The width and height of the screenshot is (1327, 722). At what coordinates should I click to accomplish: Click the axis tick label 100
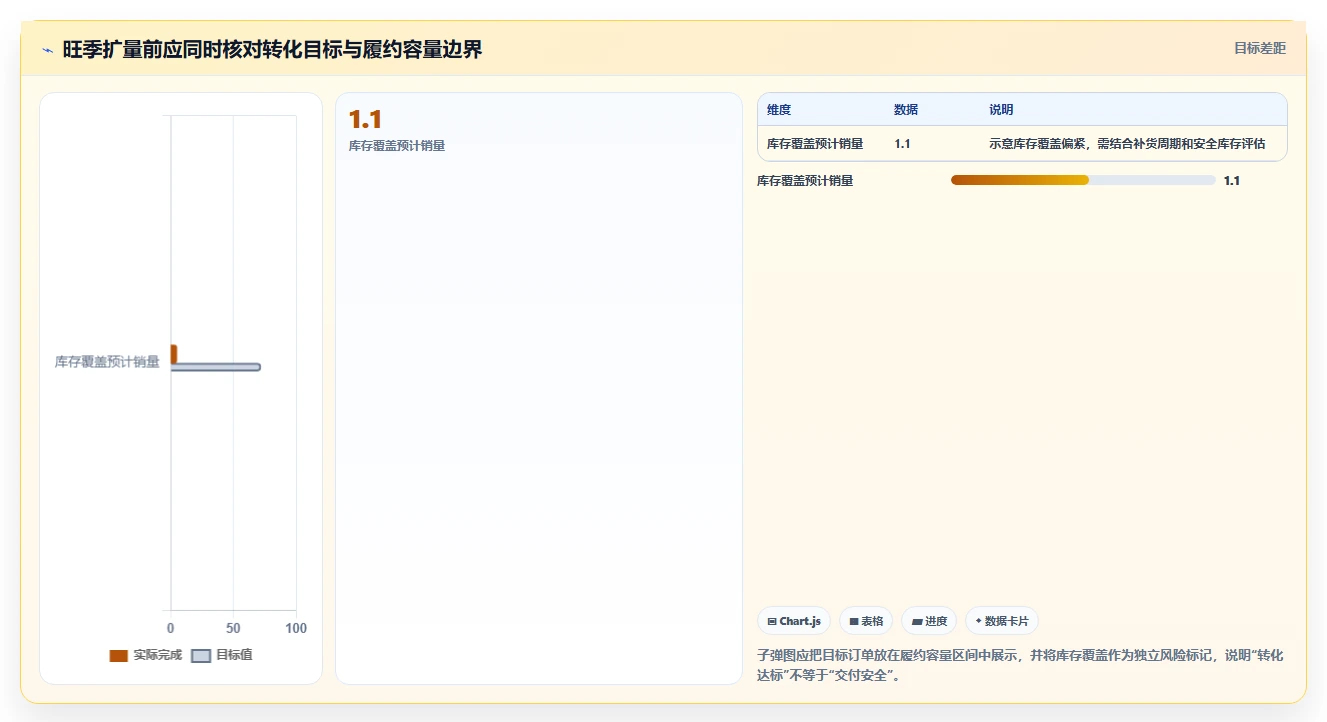(x=296, y=629)
